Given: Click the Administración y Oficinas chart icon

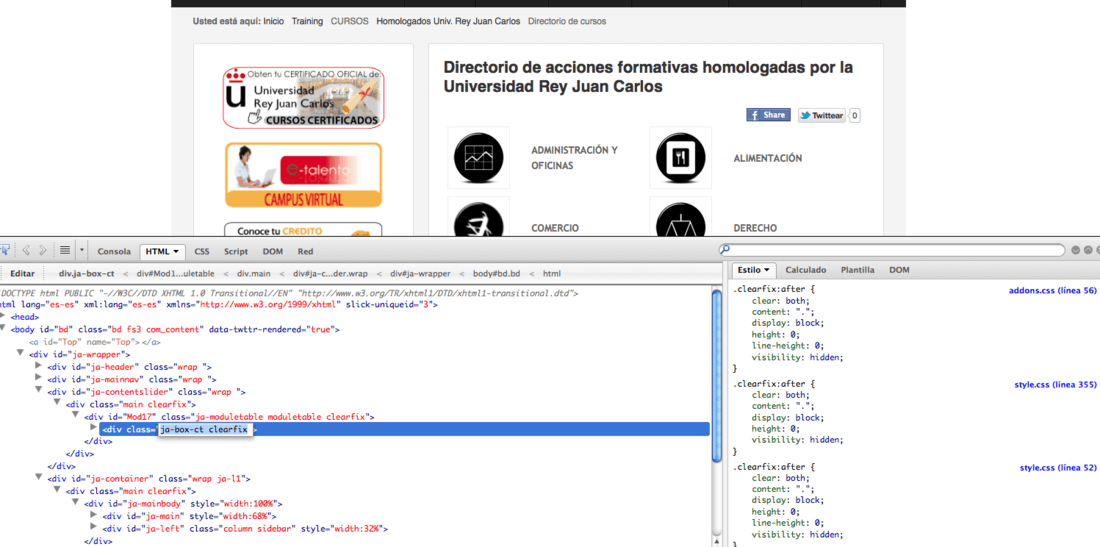Looking at the screenshot, I should pos(478,157).
